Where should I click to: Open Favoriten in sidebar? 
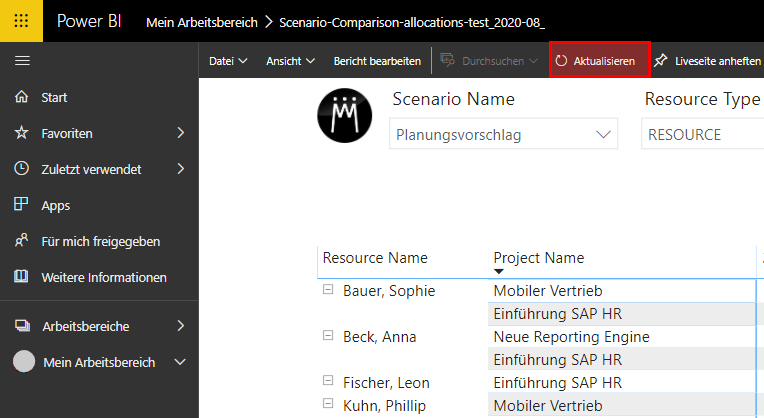67,133
